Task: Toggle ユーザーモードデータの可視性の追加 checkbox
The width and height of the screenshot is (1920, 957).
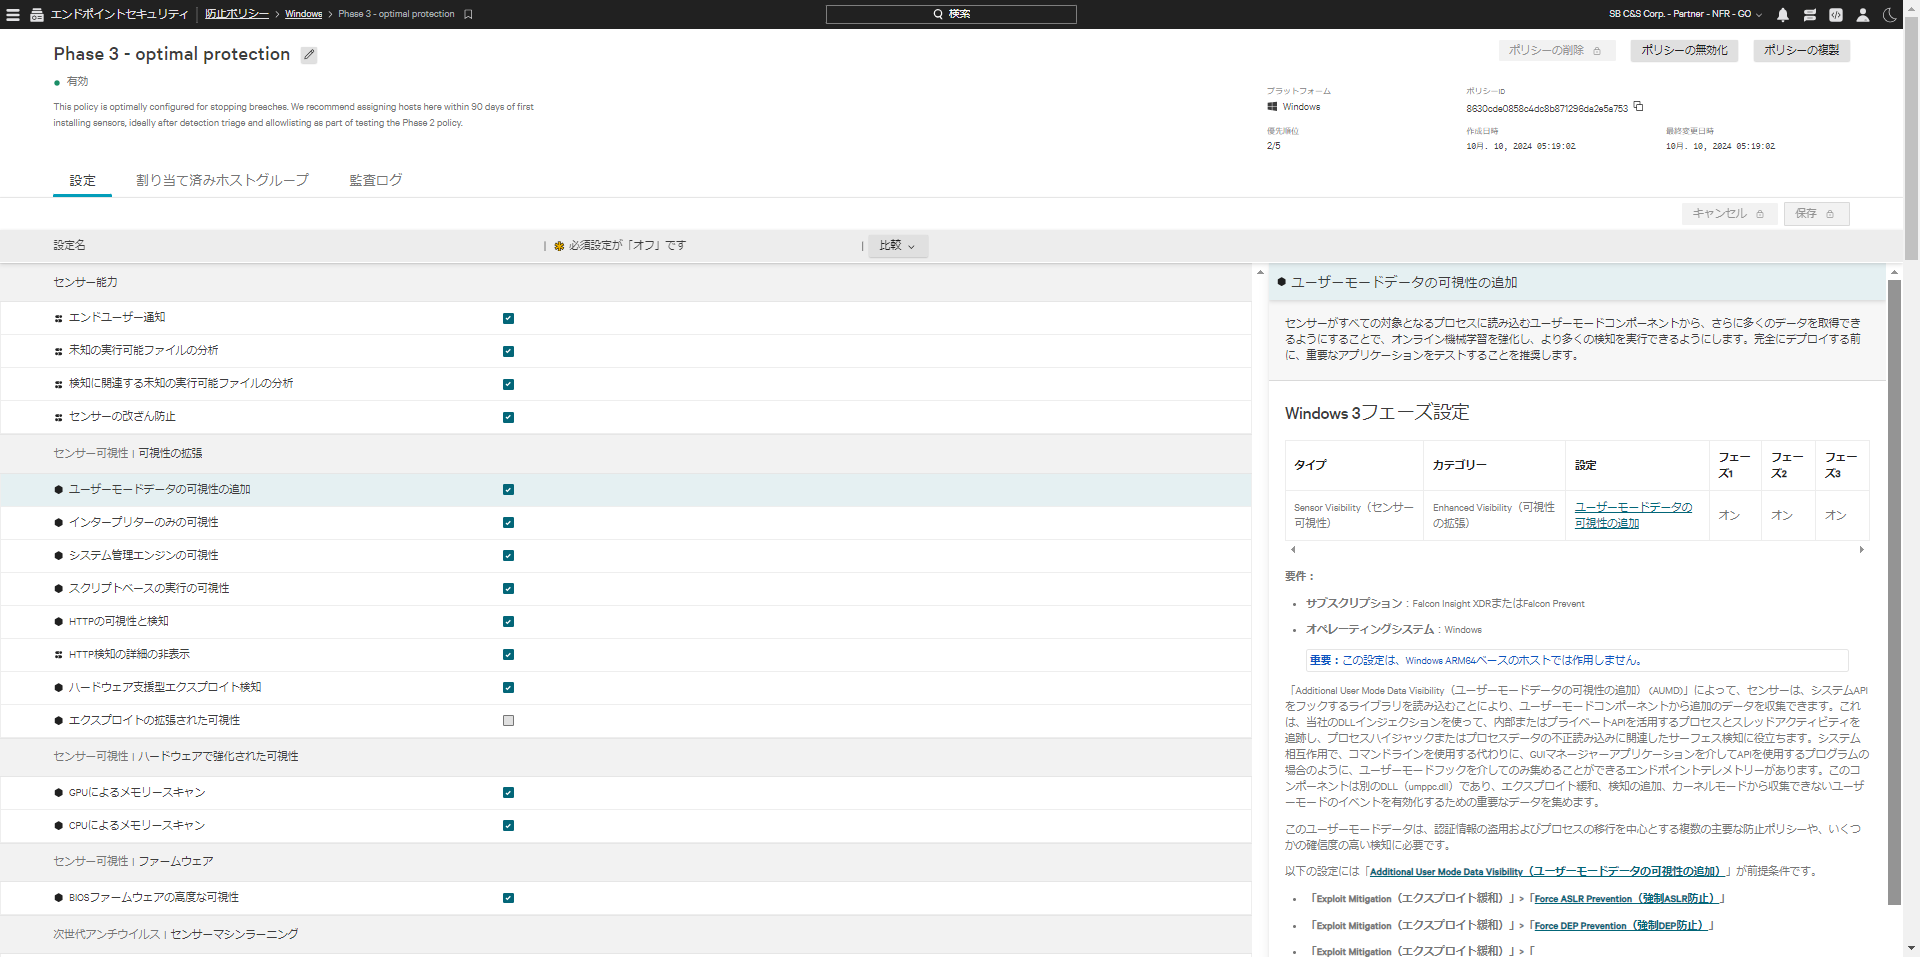Action: tap(508, 490)
